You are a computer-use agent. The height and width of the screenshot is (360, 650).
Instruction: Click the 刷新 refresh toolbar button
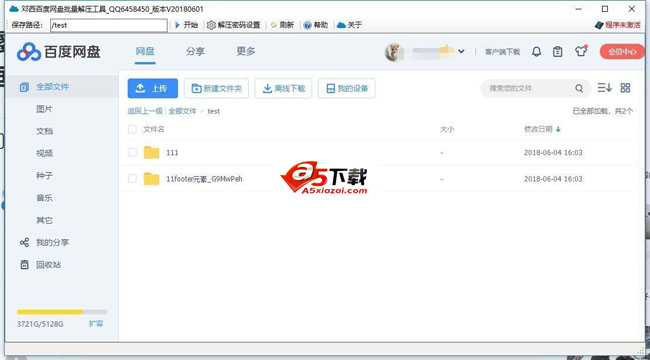282,25
